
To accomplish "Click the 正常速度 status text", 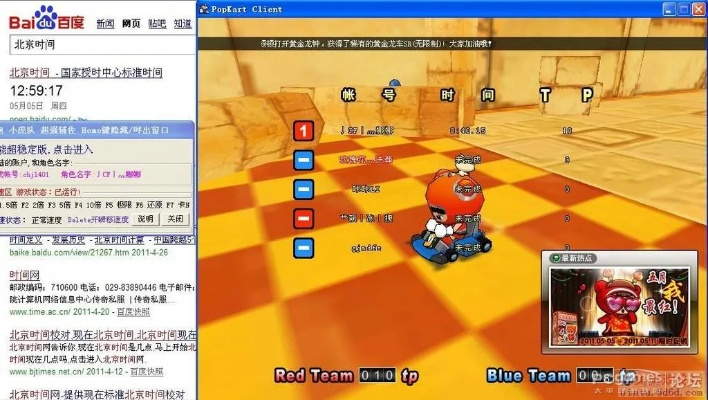I will tap(47, 220).
